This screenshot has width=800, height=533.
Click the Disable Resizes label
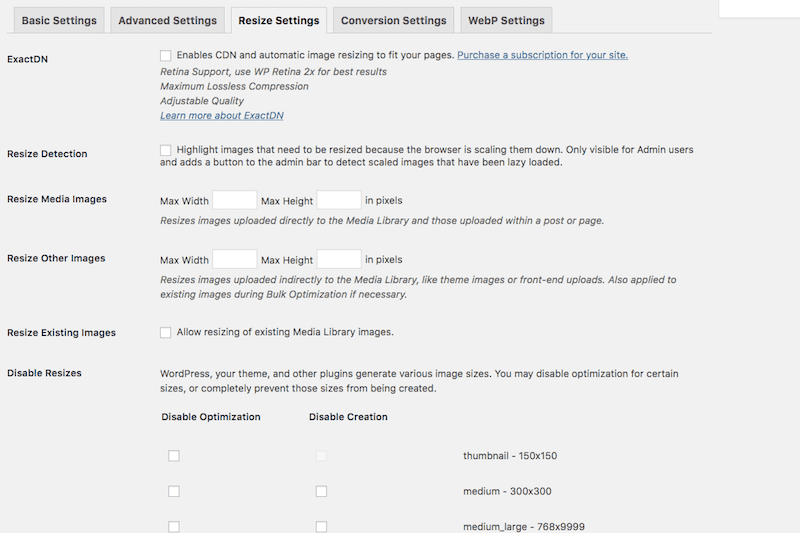pos(44,373)
